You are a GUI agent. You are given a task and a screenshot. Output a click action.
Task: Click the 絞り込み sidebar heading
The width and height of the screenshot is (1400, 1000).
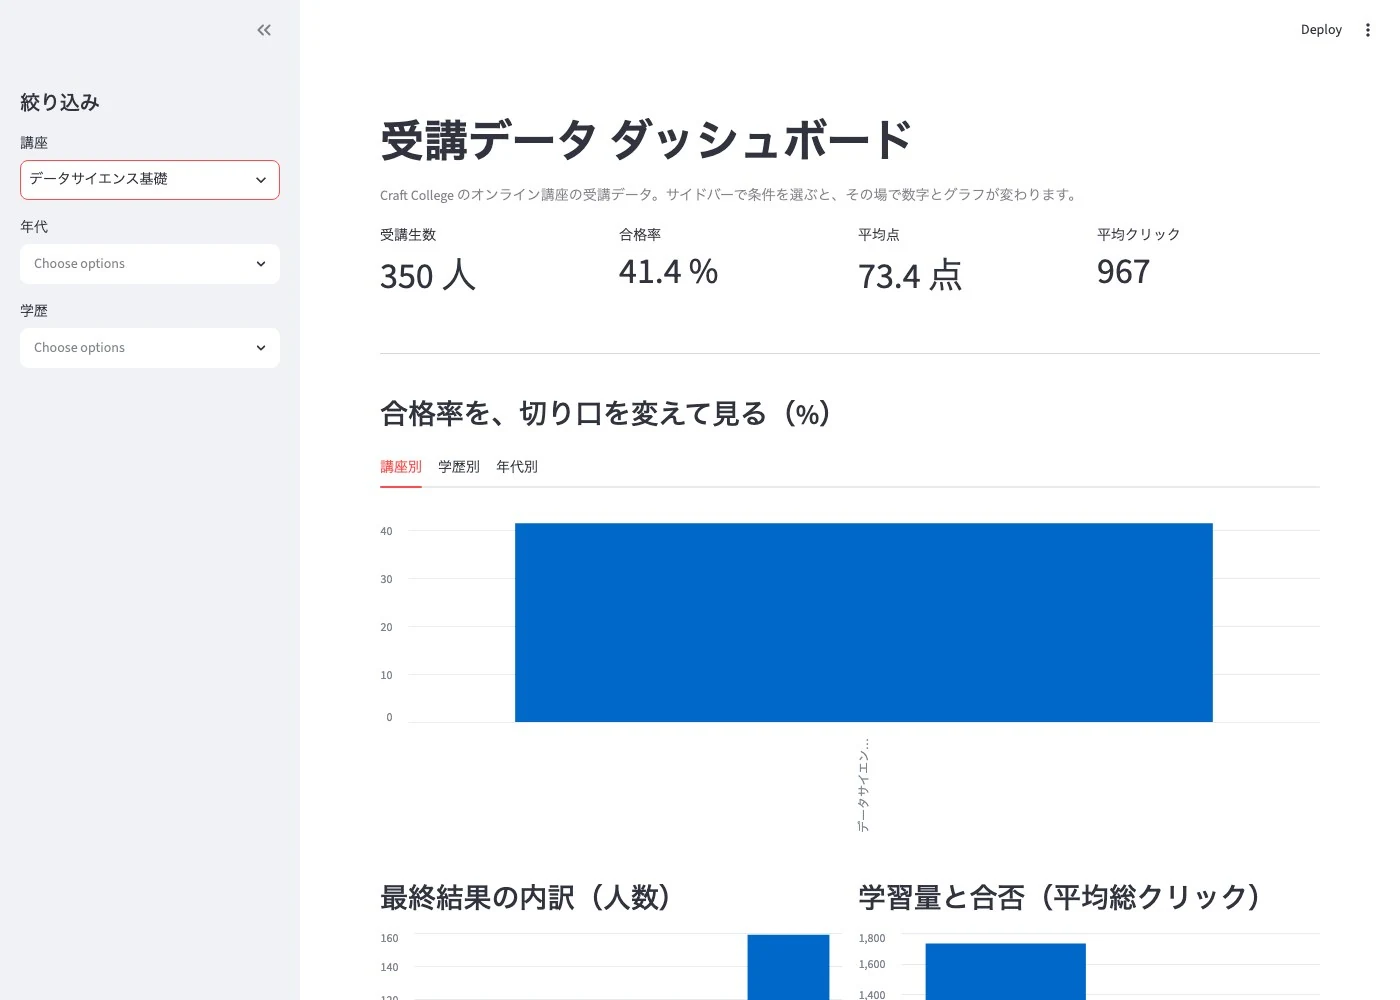(x=60, y=102)
